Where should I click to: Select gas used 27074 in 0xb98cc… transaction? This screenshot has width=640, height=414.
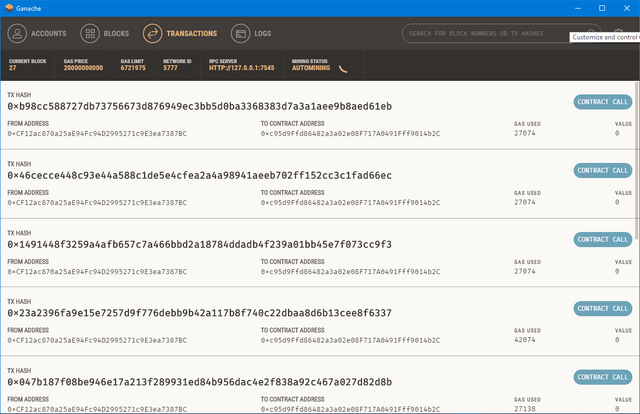coord(525,133)
